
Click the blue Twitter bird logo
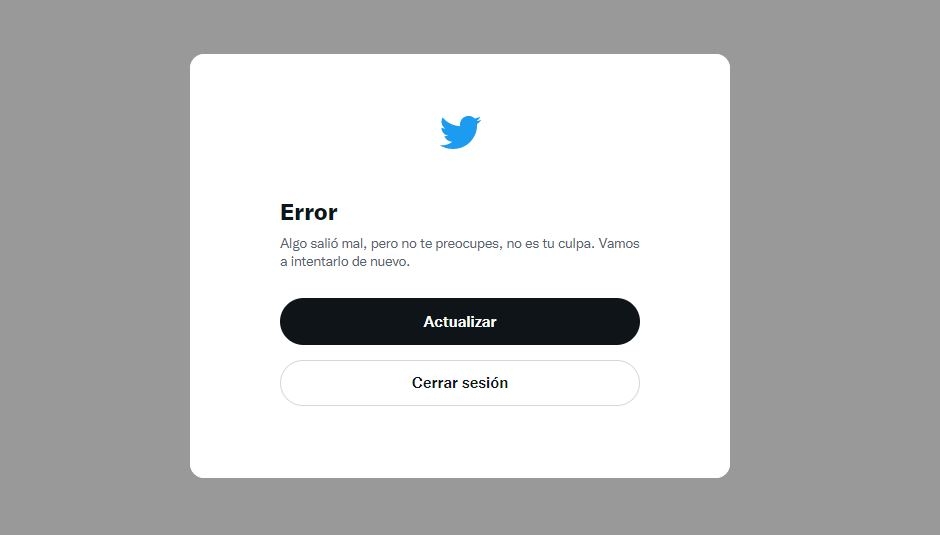[x=460, y=132]
